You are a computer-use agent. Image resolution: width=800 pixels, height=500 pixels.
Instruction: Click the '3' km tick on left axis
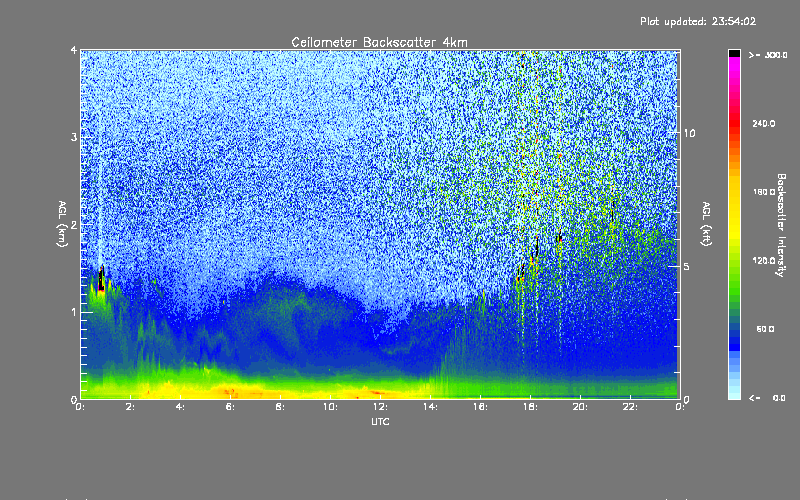74,137
